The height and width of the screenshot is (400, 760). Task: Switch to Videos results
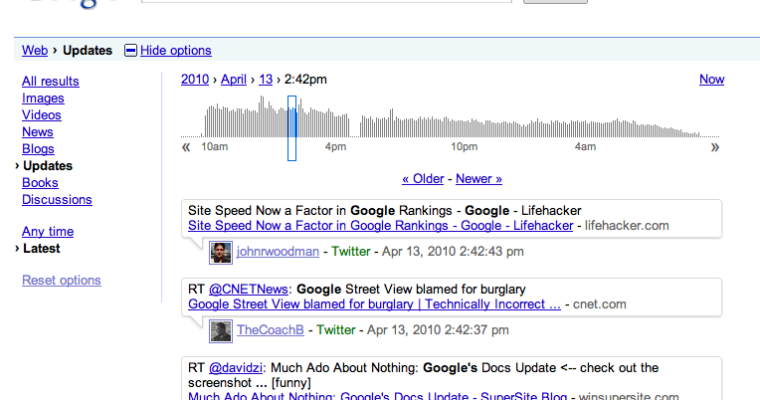pos(42,115)
